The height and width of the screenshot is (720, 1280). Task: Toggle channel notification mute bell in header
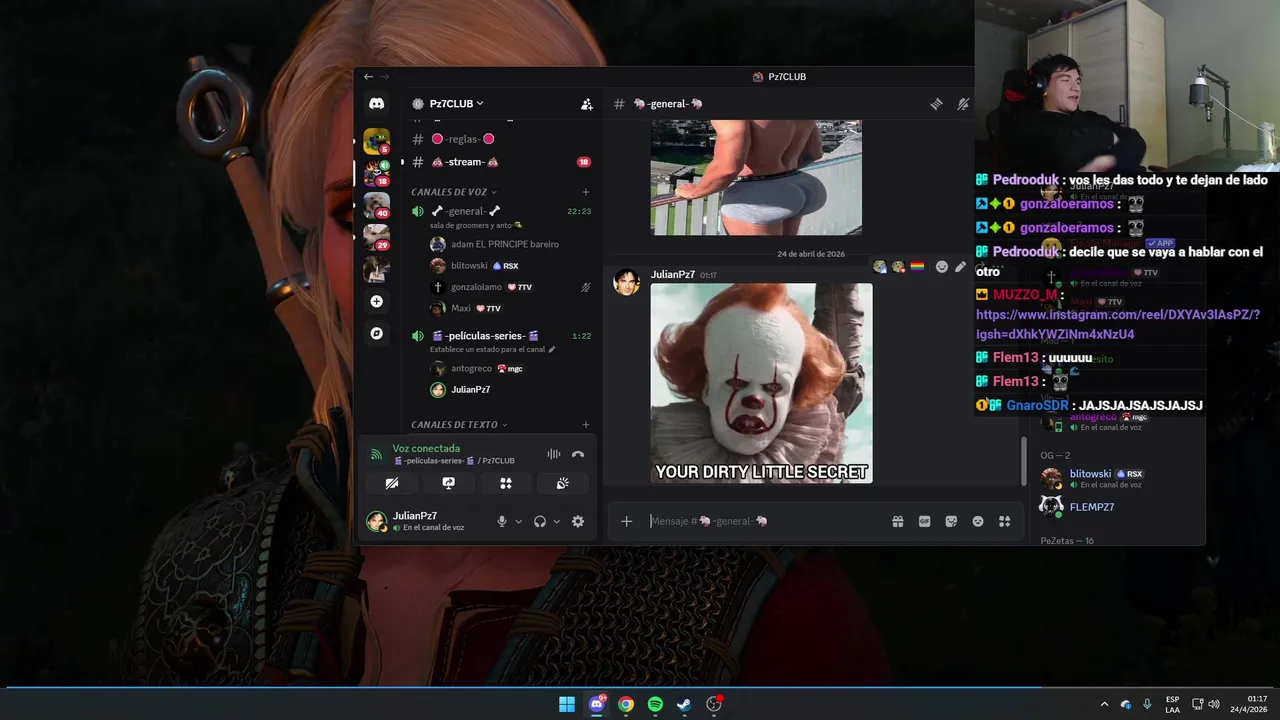tap(963, 104)
